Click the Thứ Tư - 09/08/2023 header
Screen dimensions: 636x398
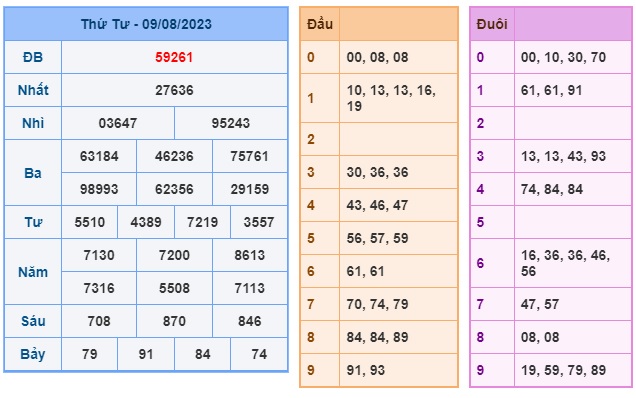[x=146, y=24]
